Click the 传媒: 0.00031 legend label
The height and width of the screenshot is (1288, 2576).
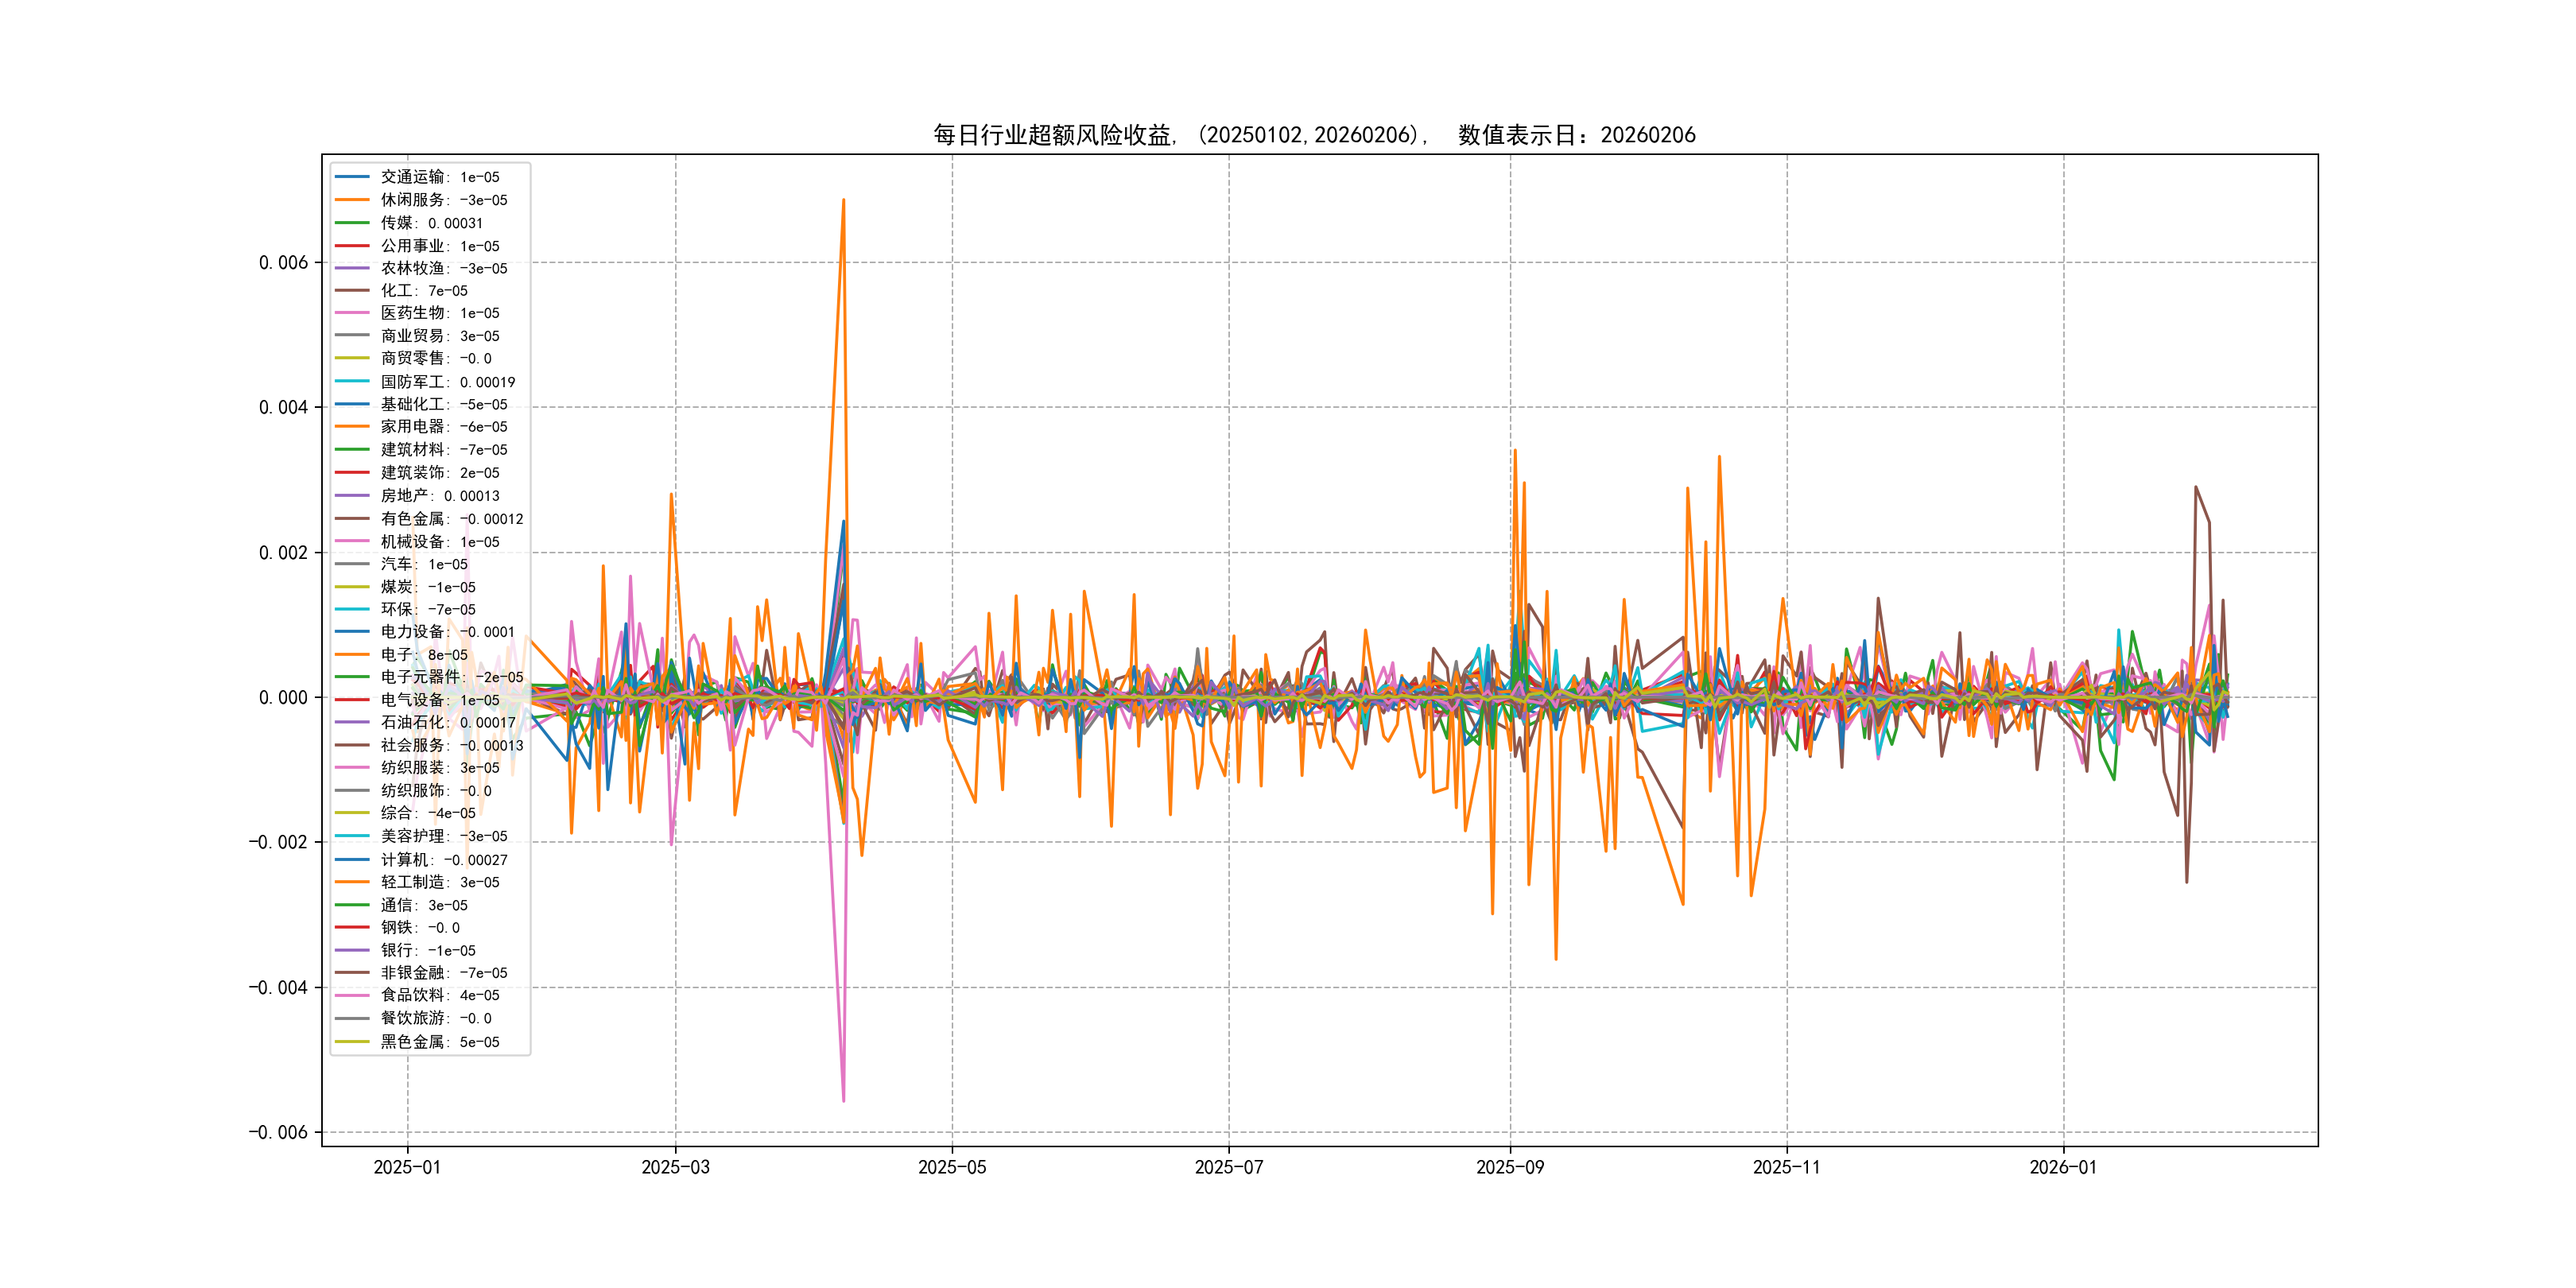point(431,223)
